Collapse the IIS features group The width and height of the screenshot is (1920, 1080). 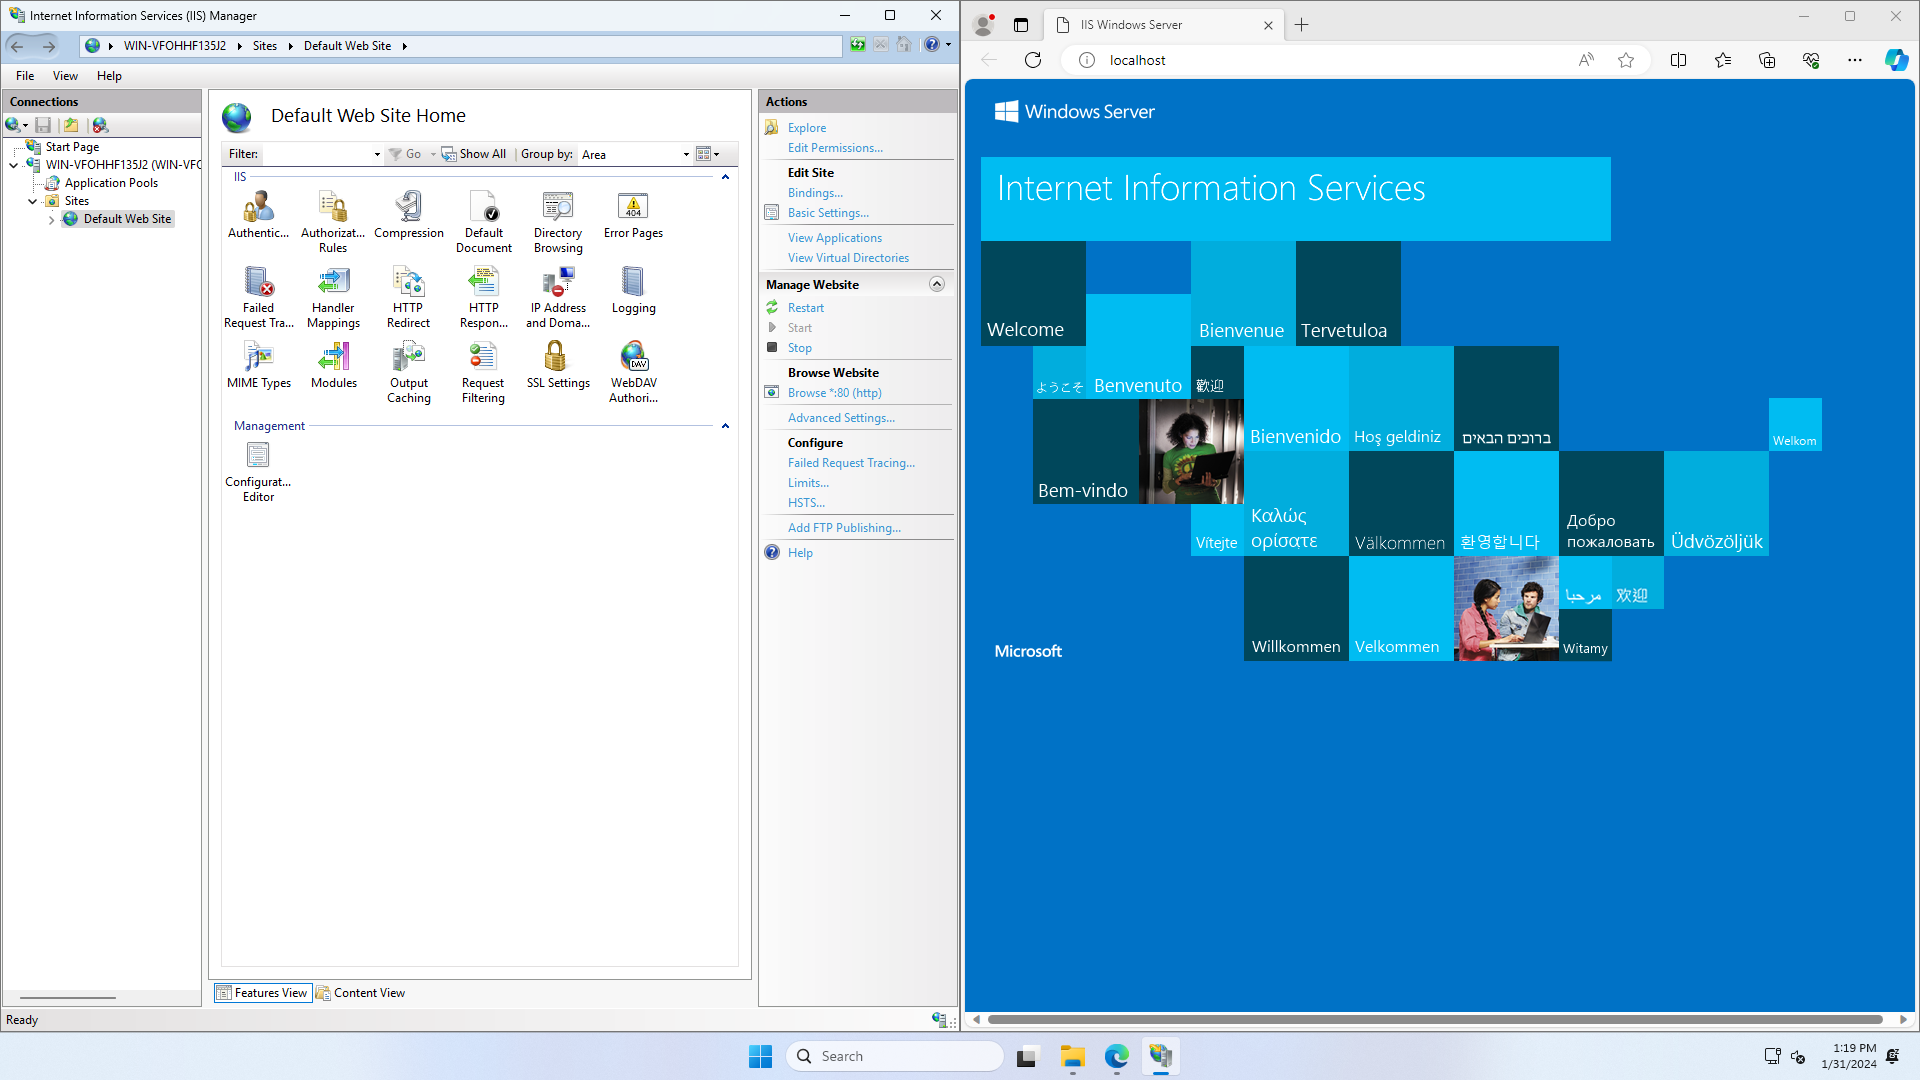click(x=725, y=177)
